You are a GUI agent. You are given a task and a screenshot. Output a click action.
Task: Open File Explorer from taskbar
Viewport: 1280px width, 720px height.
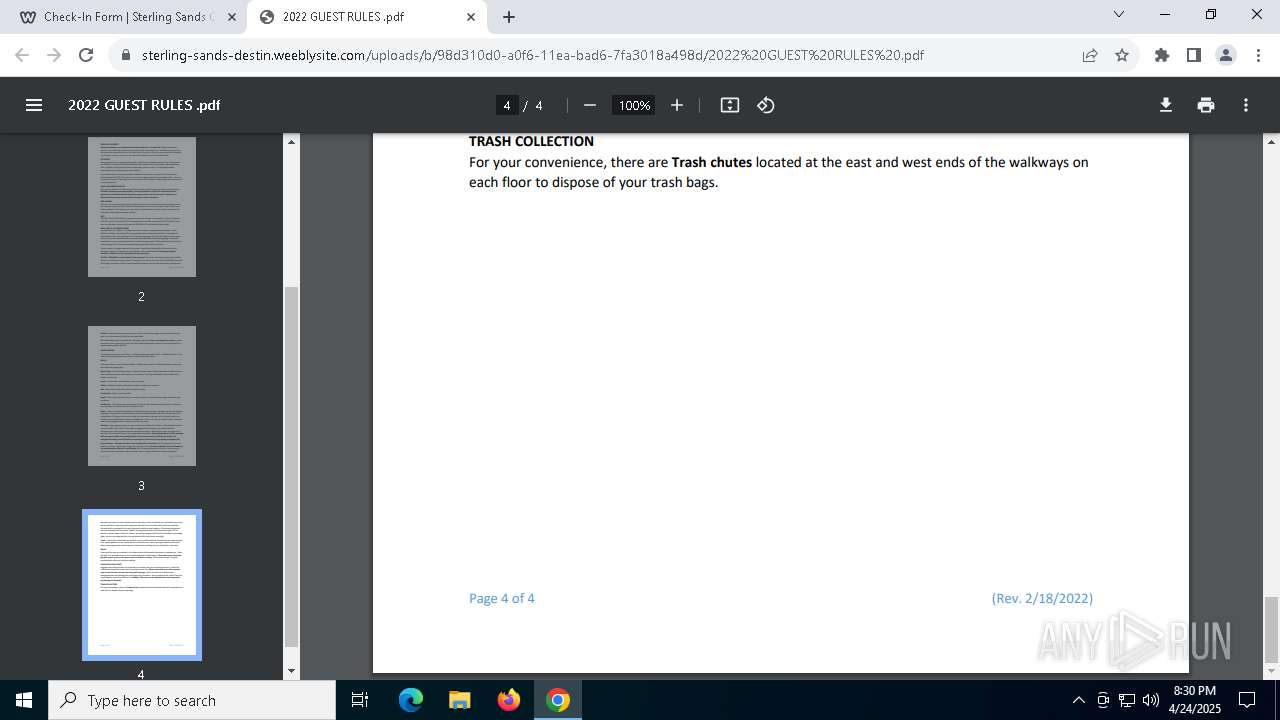459,700
